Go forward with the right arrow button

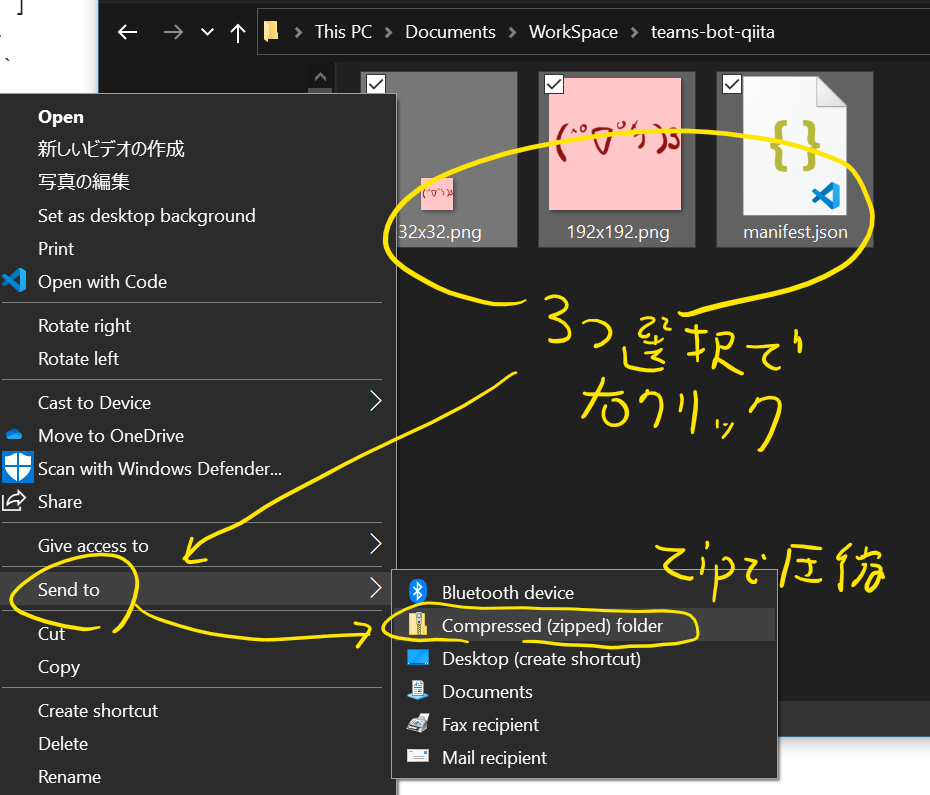tap(173, 32)
